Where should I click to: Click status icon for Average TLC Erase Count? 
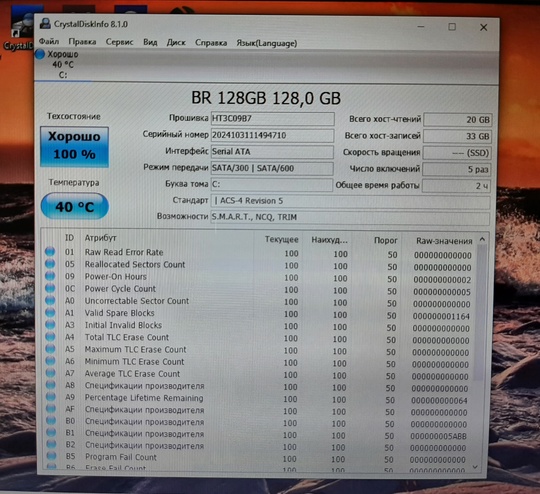click(50, 372)
